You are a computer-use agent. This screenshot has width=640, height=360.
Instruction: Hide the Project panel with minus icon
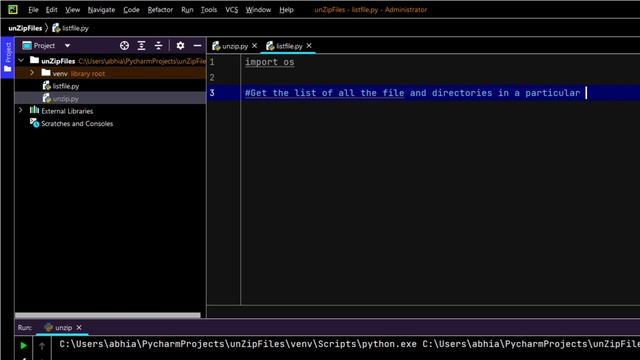point(197,46)
